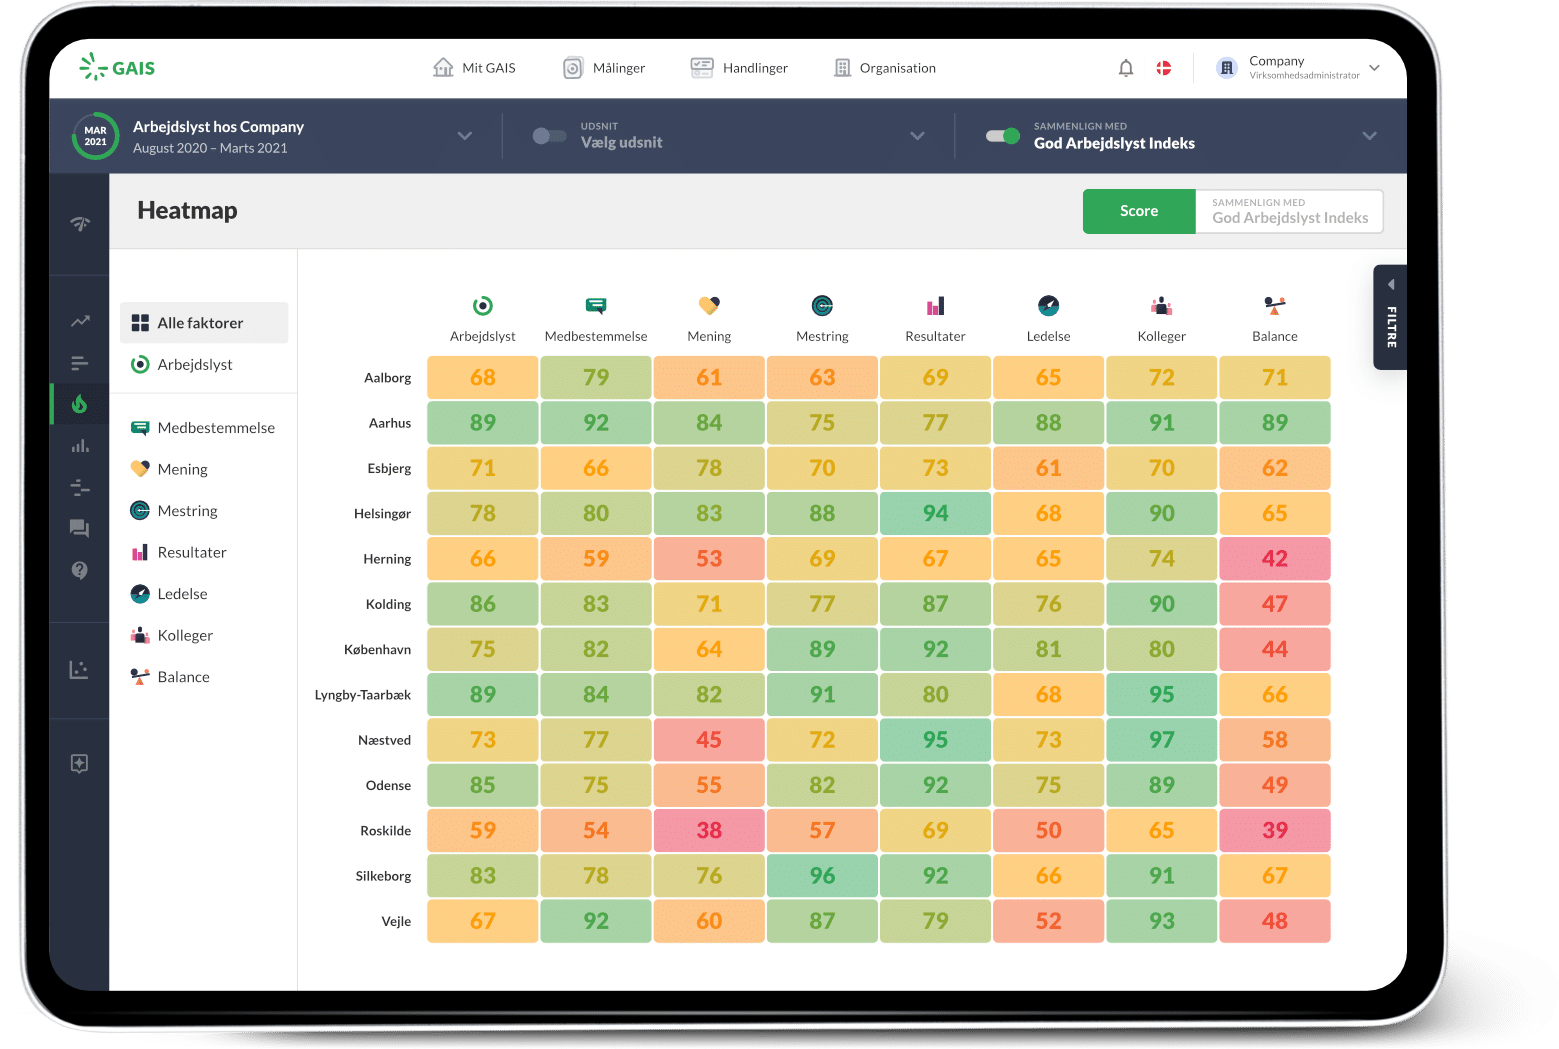Open the comments sidebar icon

(x=80, y=528)
